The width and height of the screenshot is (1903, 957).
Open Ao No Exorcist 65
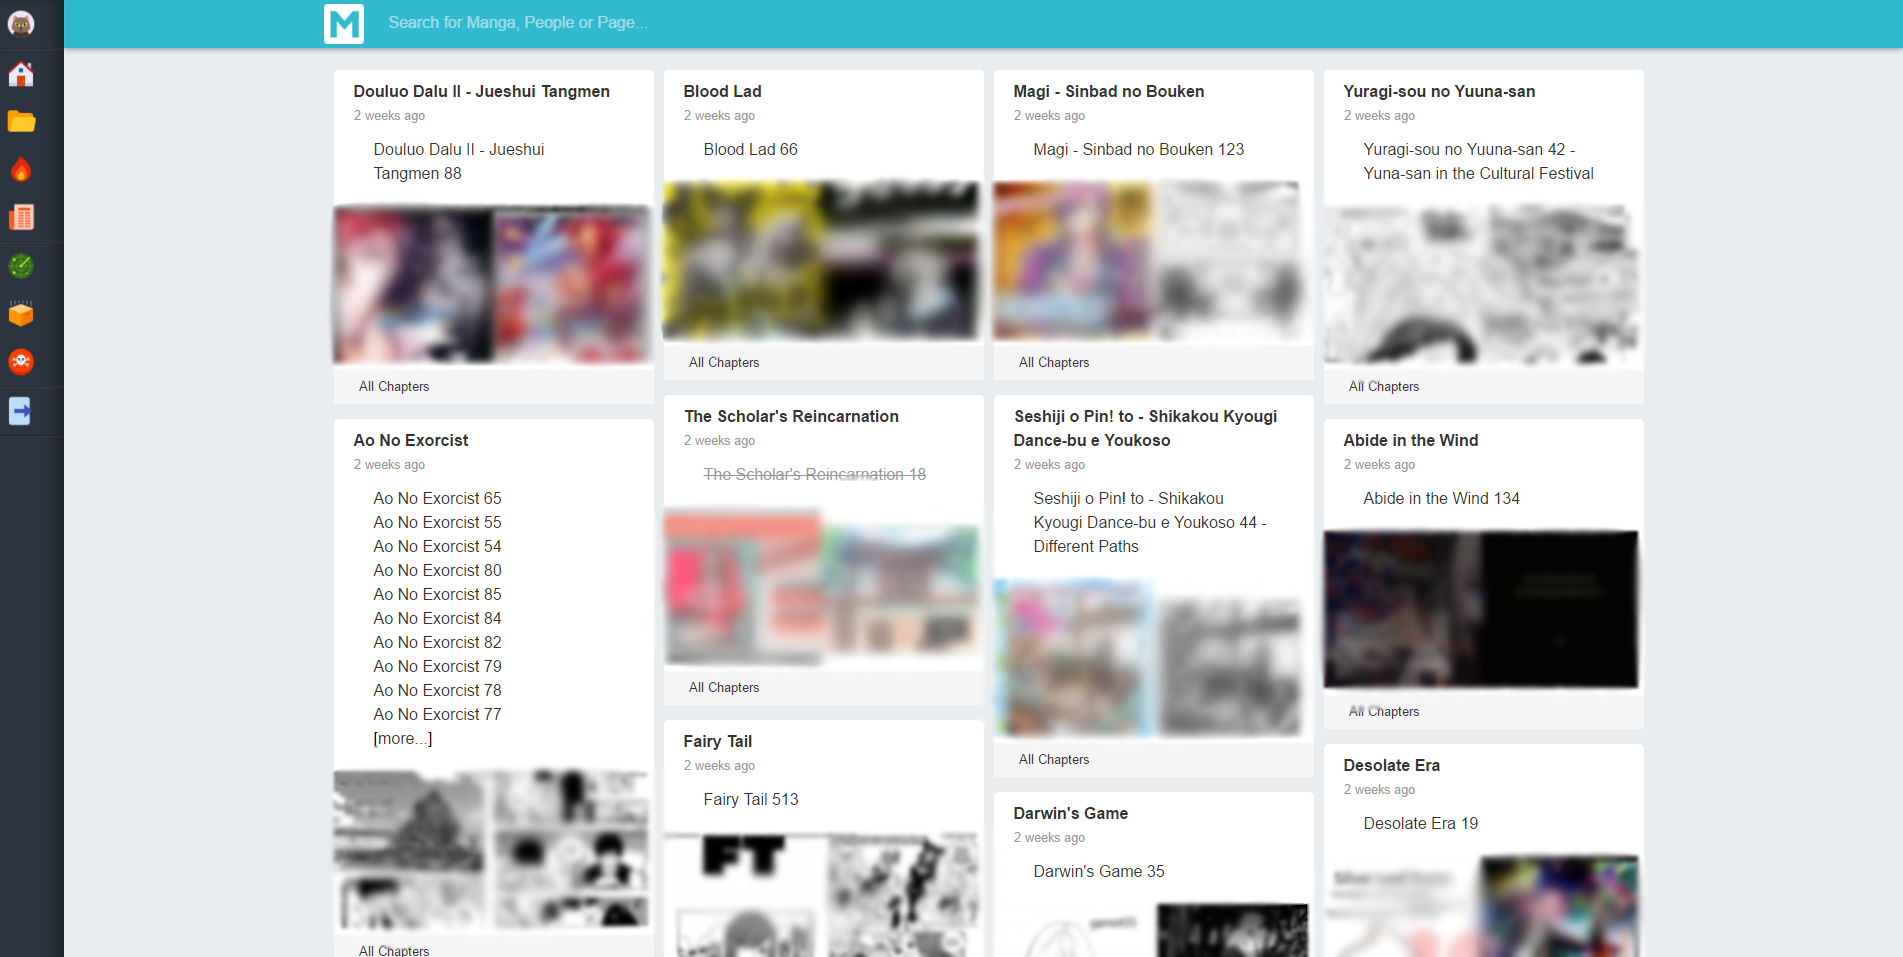click(x=437, y=498)
